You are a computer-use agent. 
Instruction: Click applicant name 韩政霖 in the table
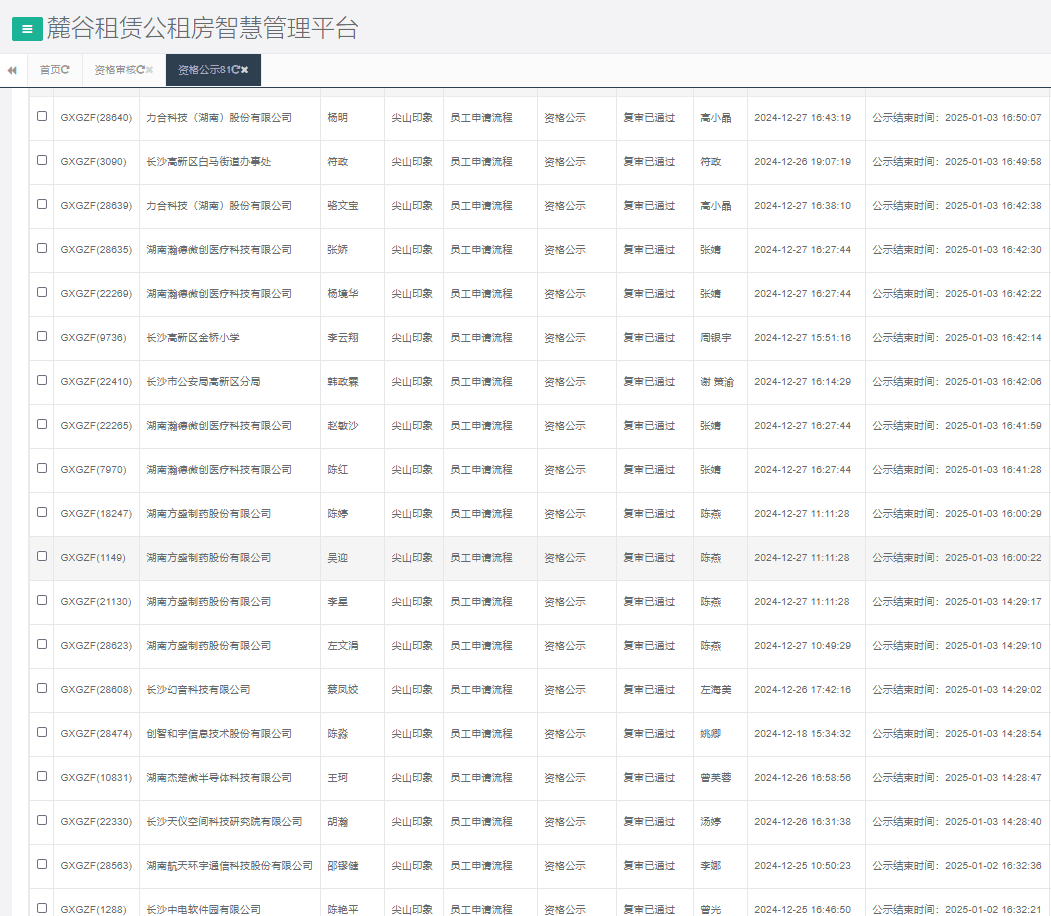pos(342,382)
